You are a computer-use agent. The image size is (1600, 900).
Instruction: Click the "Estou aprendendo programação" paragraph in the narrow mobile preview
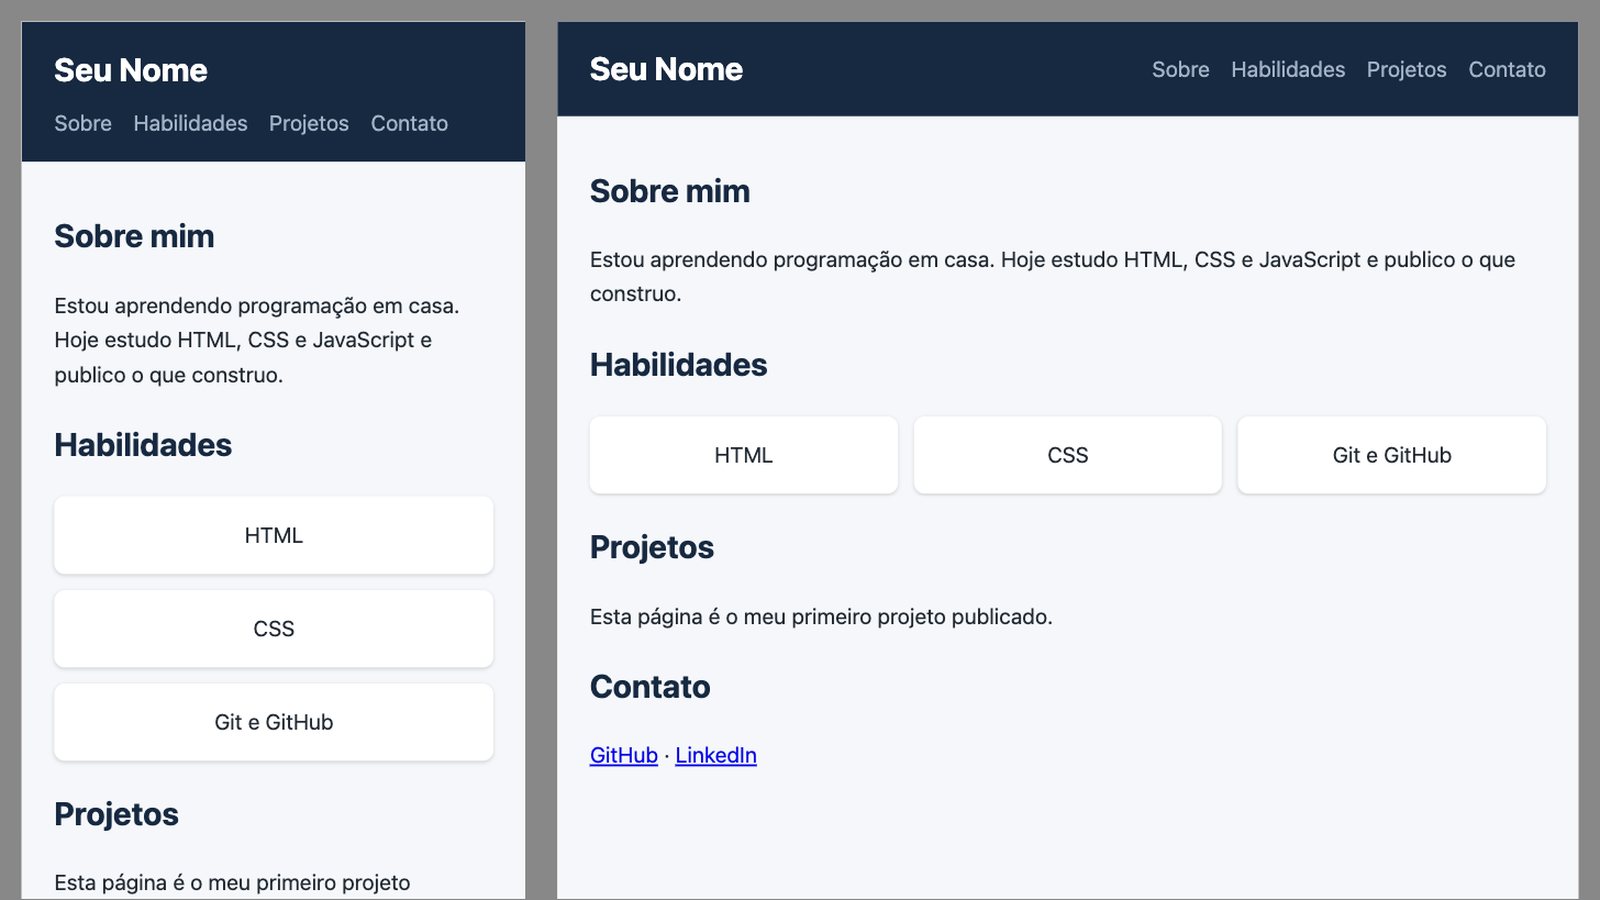click(x=257, y=340)
